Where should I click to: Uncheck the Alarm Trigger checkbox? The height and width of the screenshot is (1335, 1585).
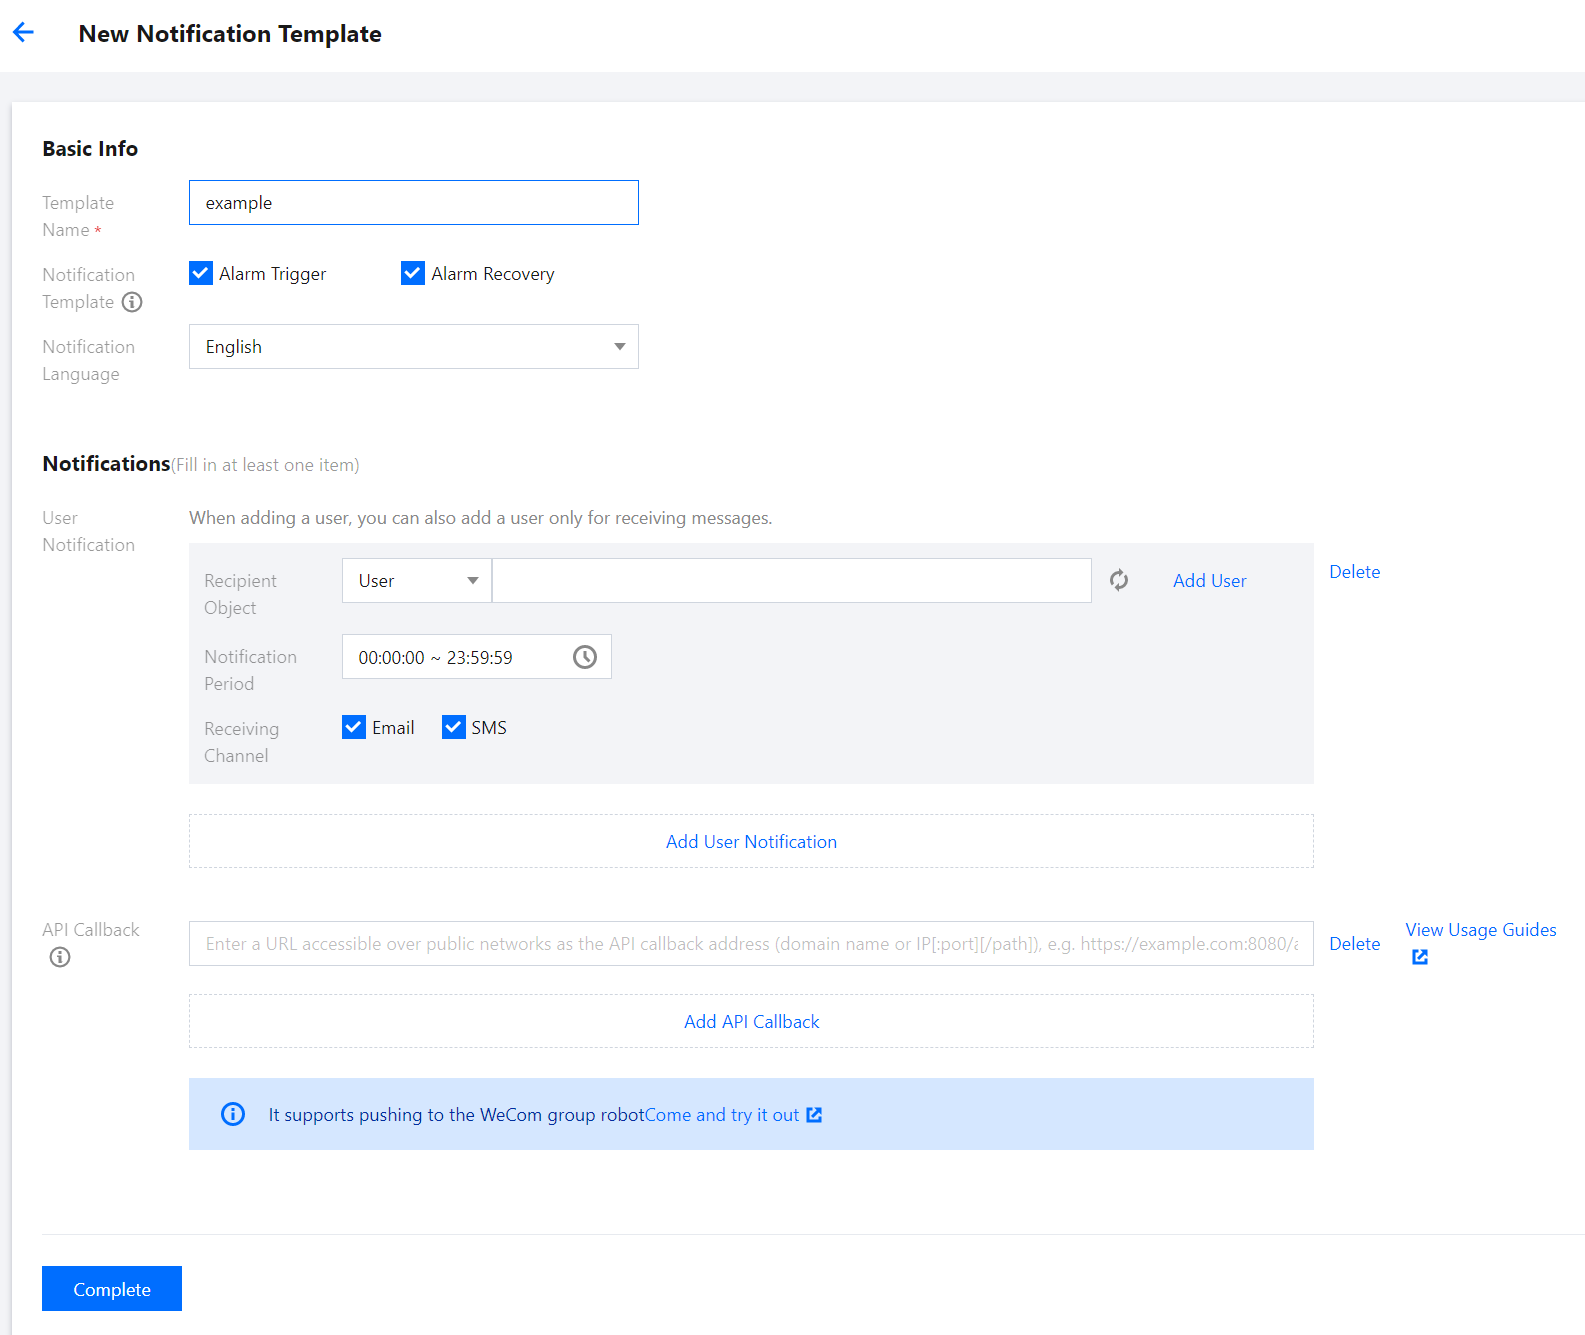click(201, 273)
